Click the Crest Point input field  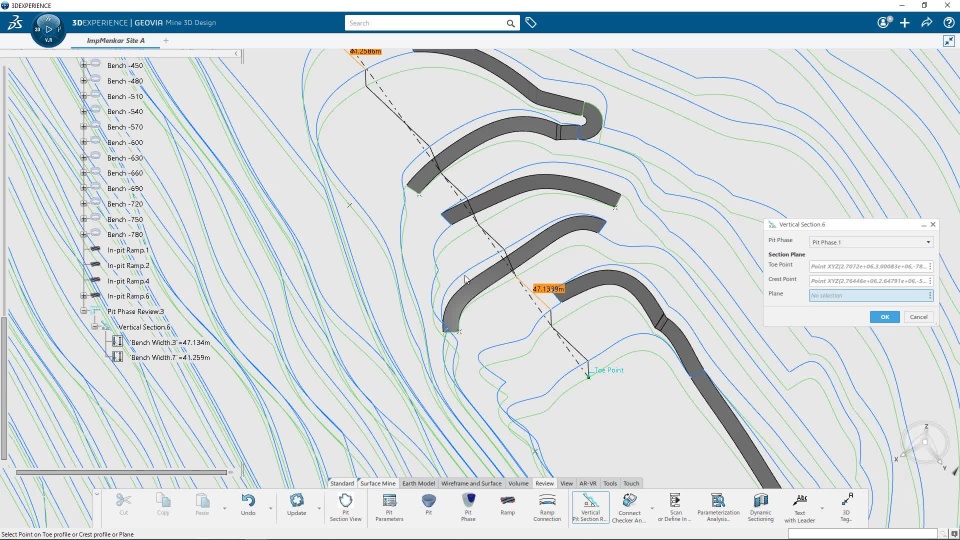pyautogui.click(x=871, y=280)
